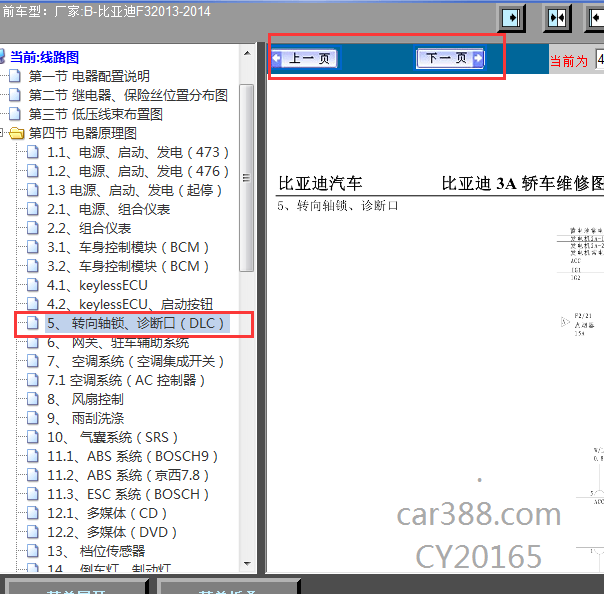Click page icon beside 12.1、多媒体（CD）
604x594 pixels.
coord(32,513)
